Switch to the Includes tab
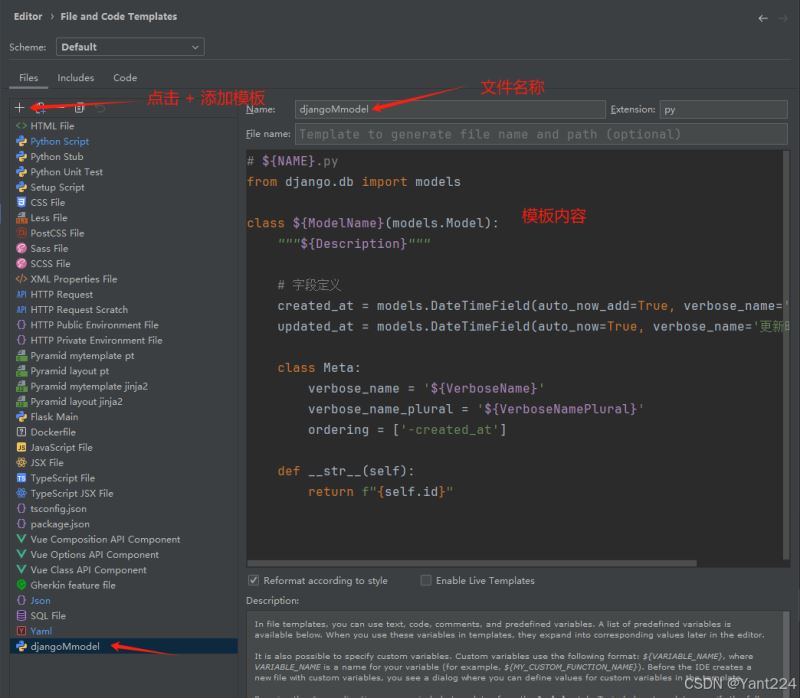800x698 pixels. coord(76,78)
